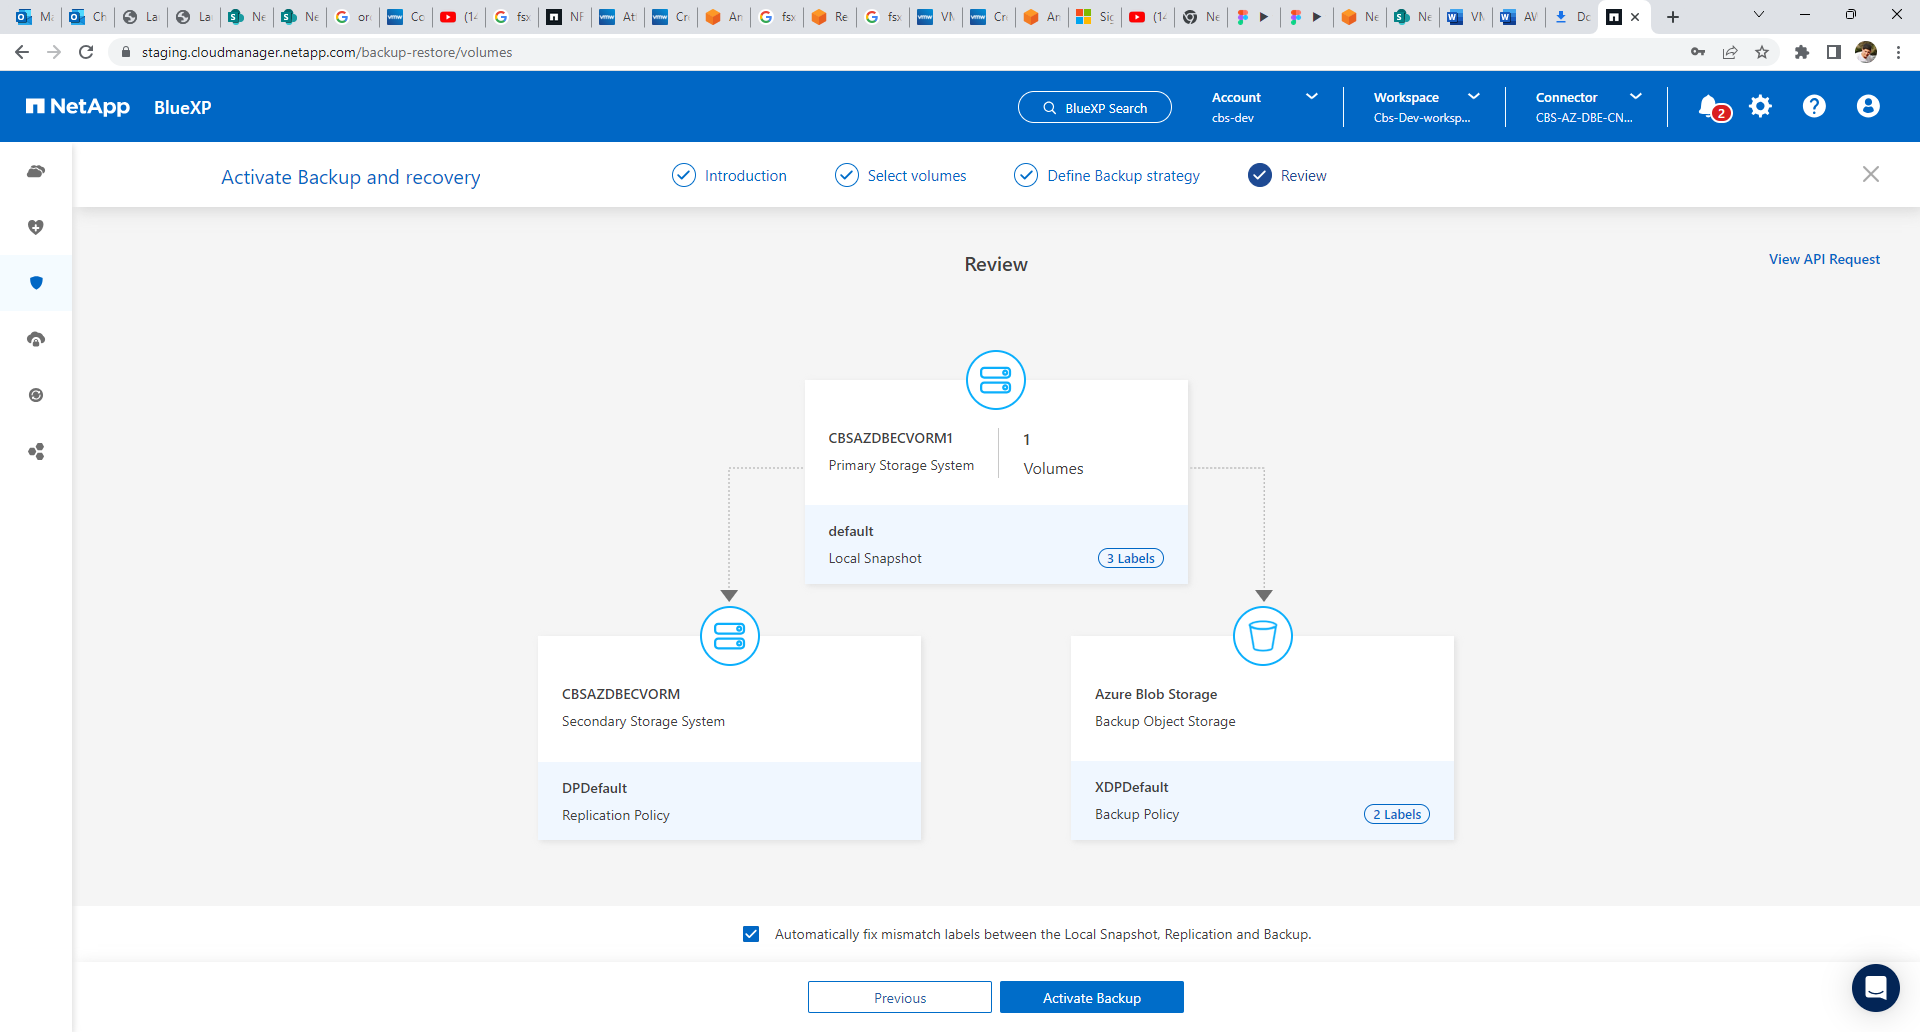1920x1032 pixels.
Task: Uncheck automatically fix mismatch labels checkbox
Action: pyautogui.click(x=751, y=934)
